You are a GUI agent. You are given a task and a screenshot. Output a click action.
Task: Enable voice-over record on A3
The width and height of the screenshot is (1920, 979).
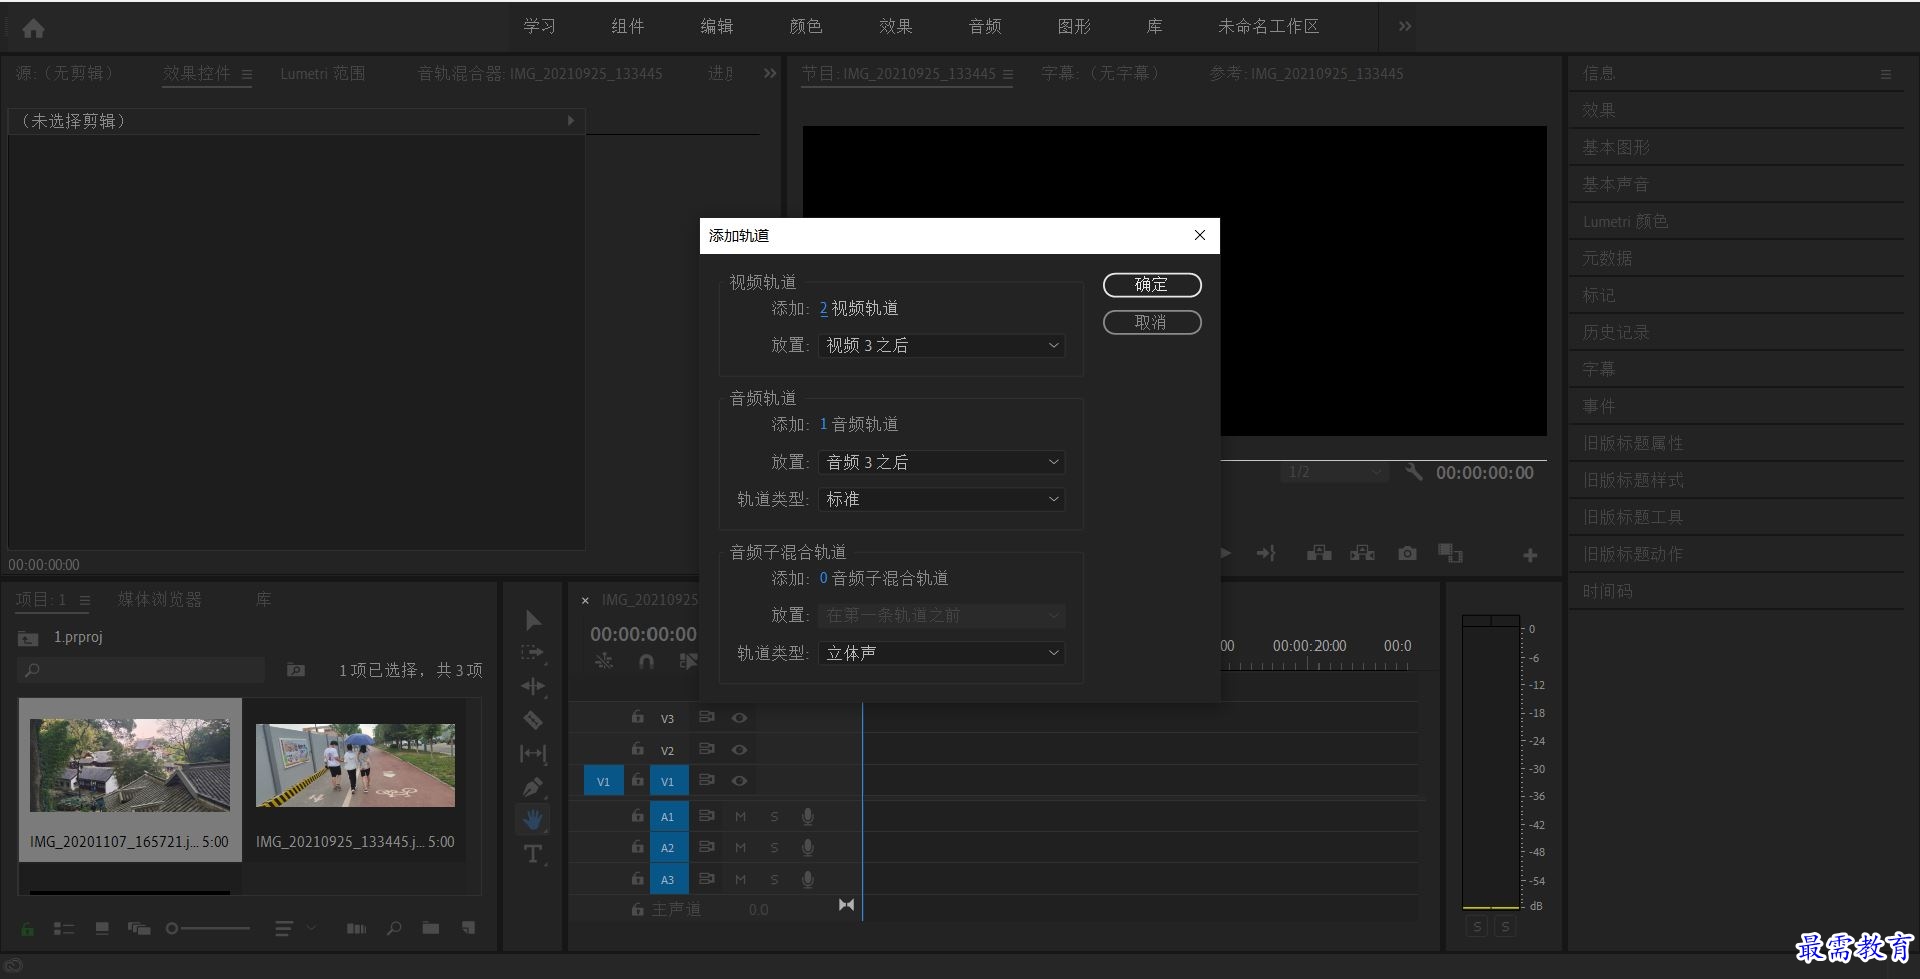pos(807,880)
